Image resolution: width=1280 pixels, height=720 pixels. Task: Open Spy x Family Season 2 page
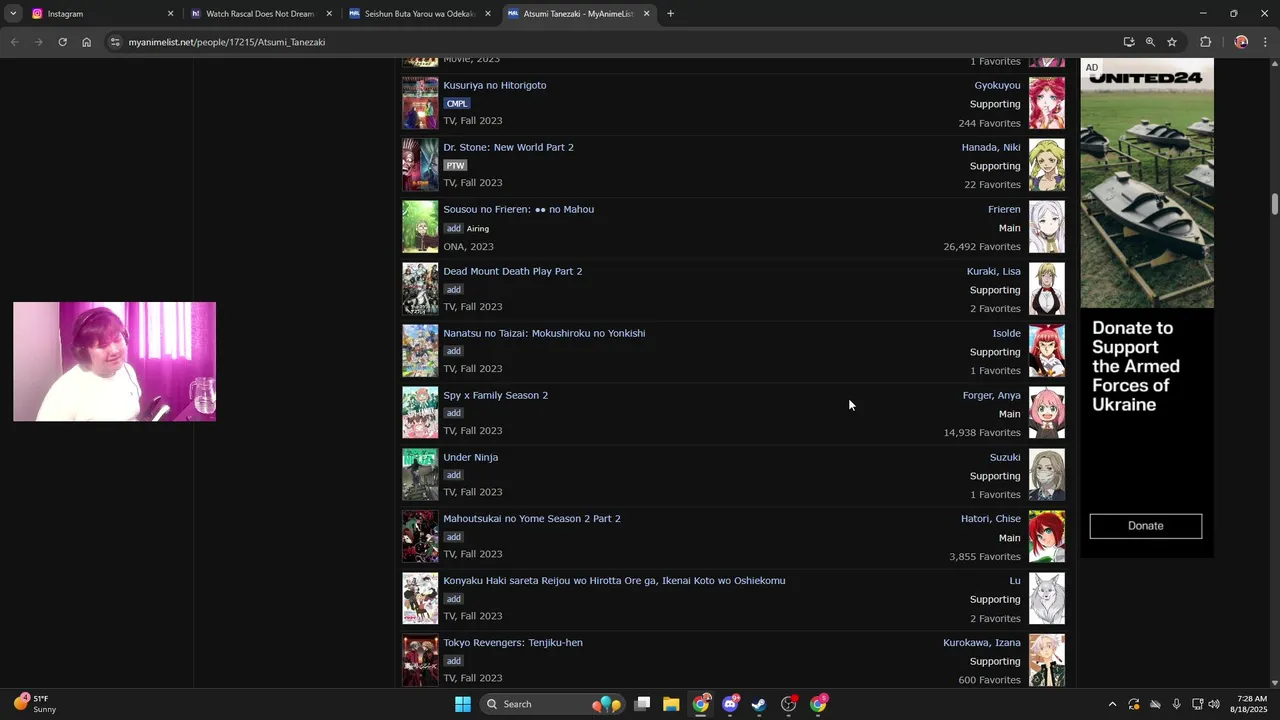click(495, 395)
